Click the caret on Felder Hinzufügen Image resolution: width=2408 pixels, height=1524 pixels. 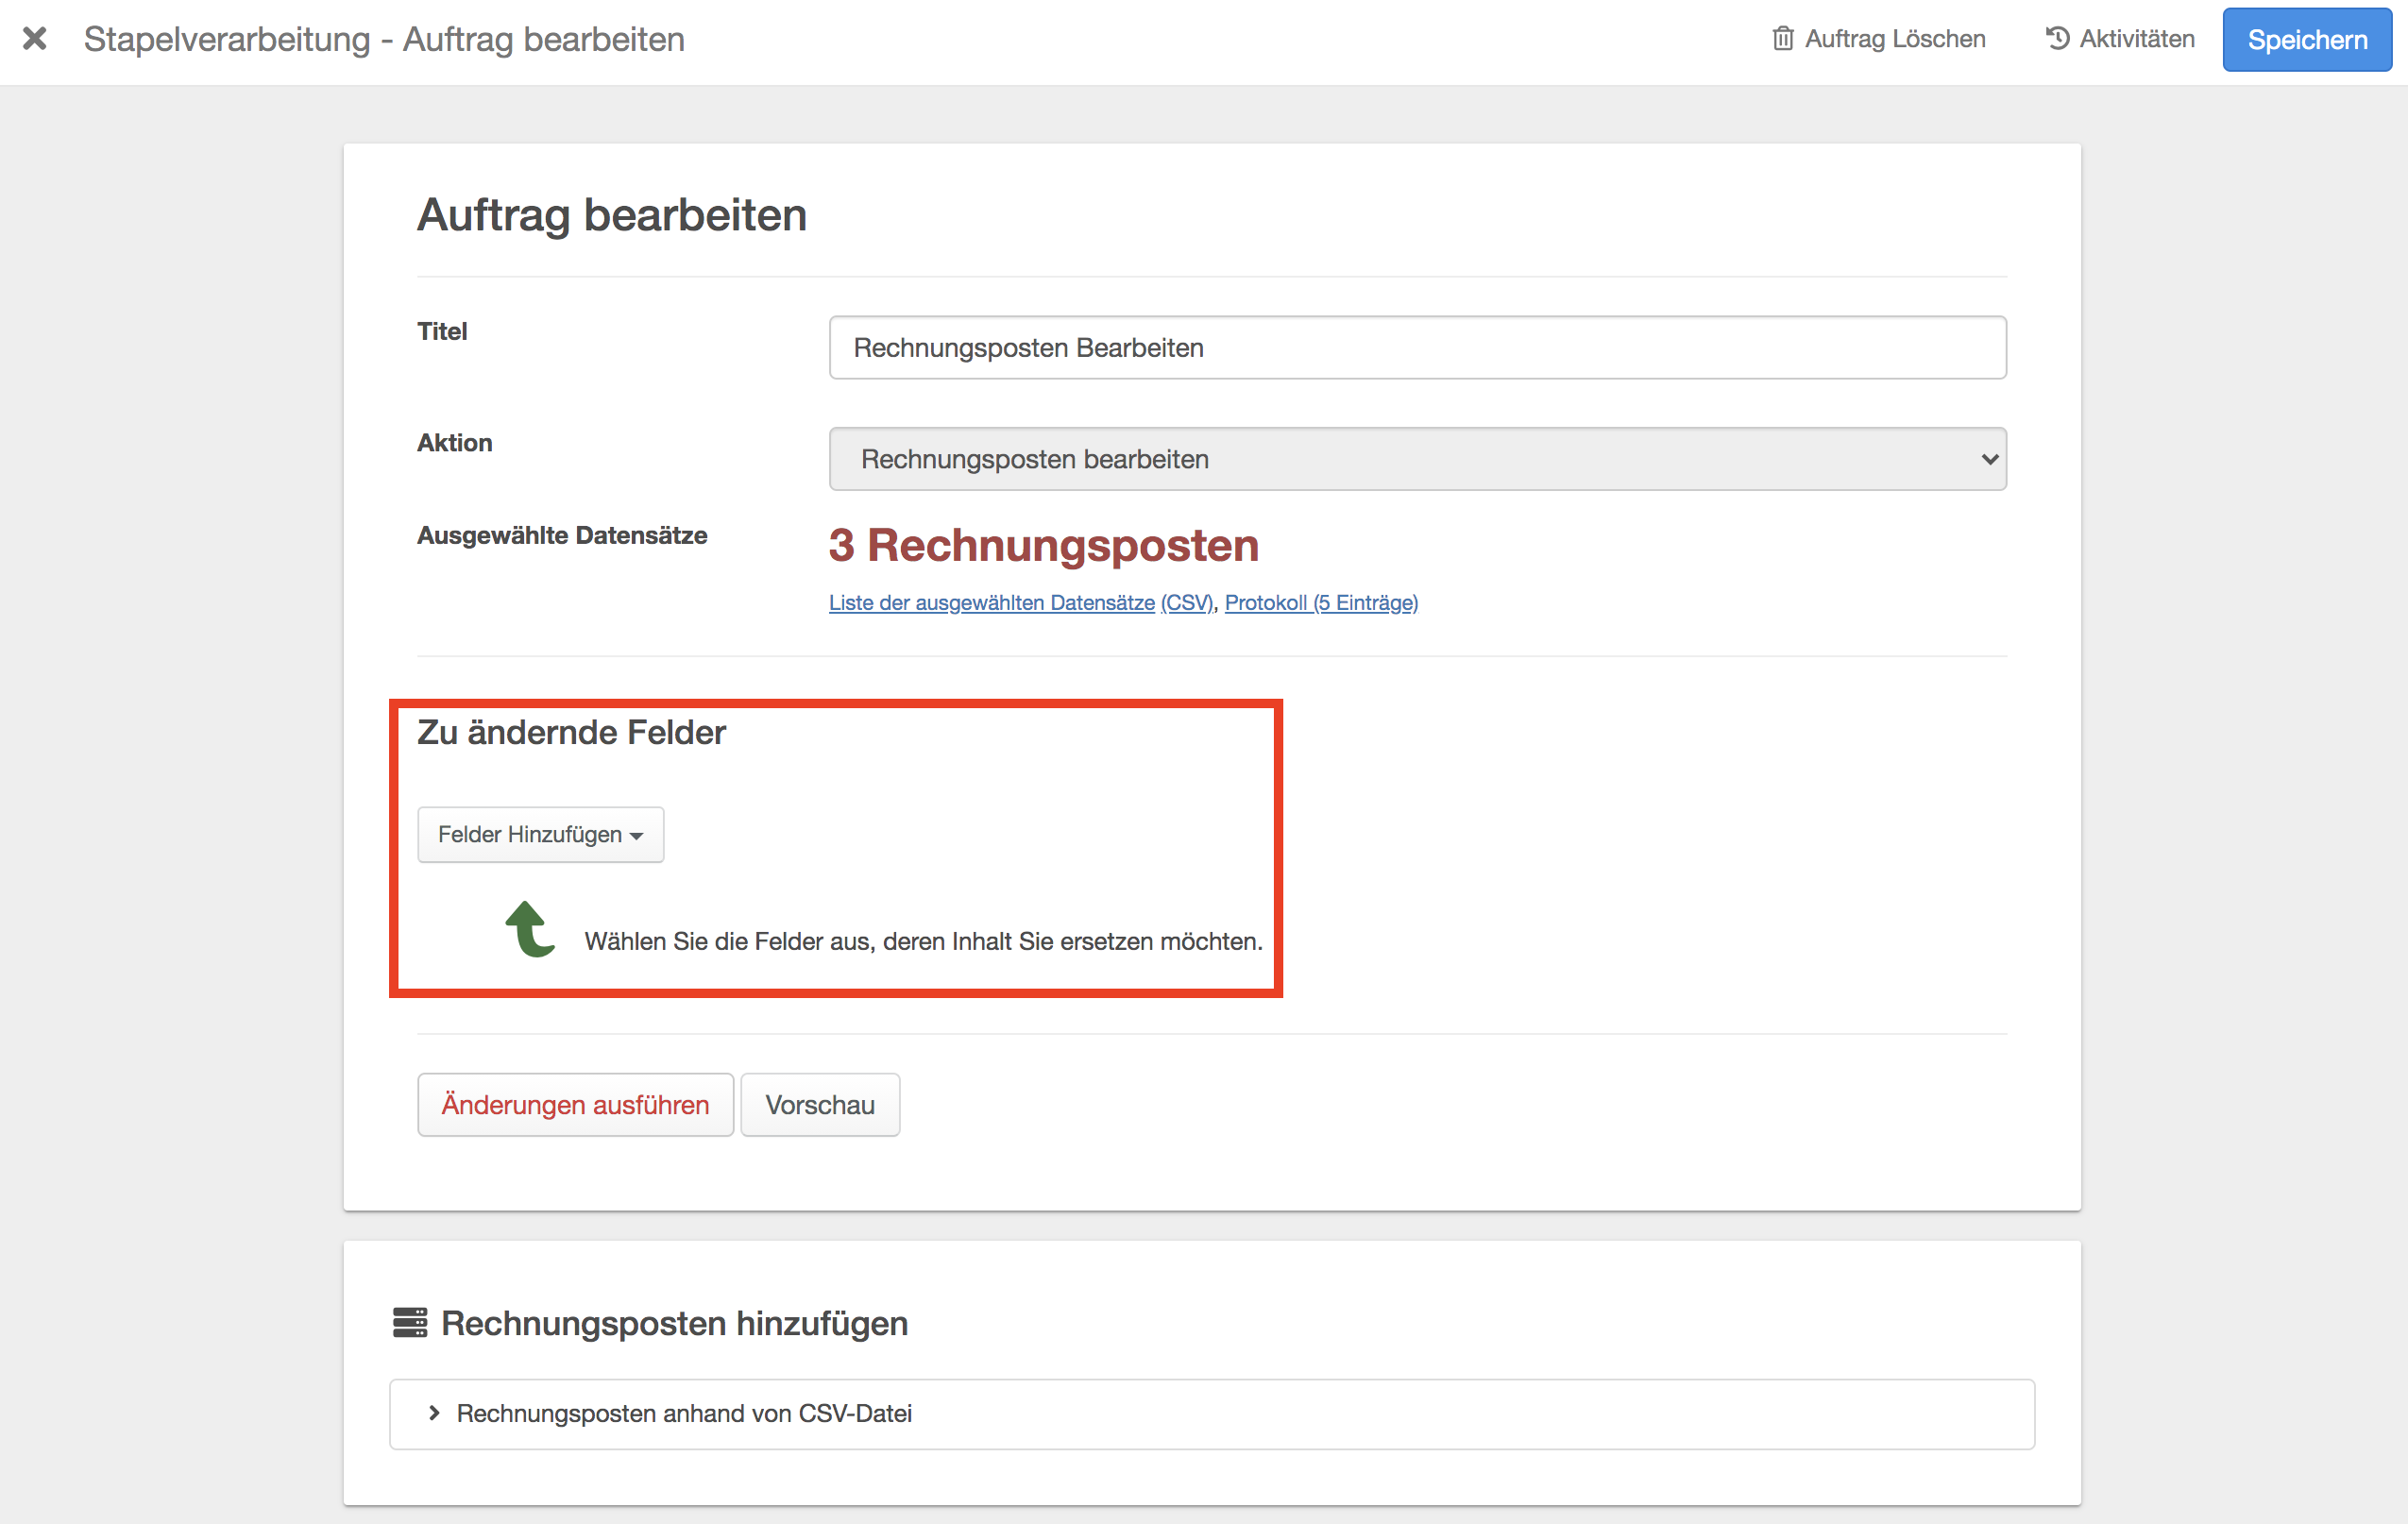coord(637,836)
